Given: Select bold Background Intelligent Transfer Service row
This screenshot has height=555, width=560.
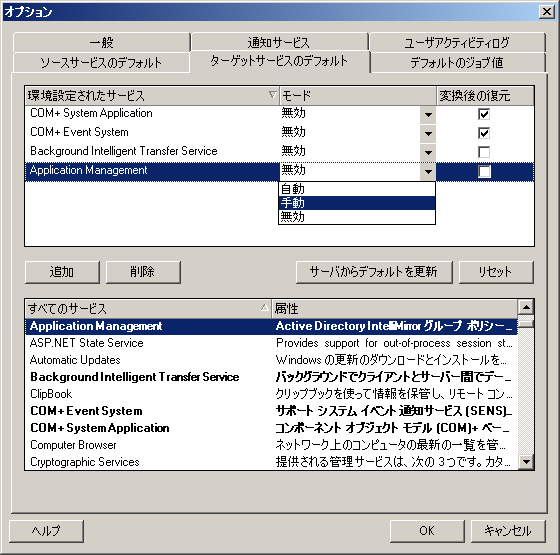Looking at the screenshot, I should click(271, 377).
